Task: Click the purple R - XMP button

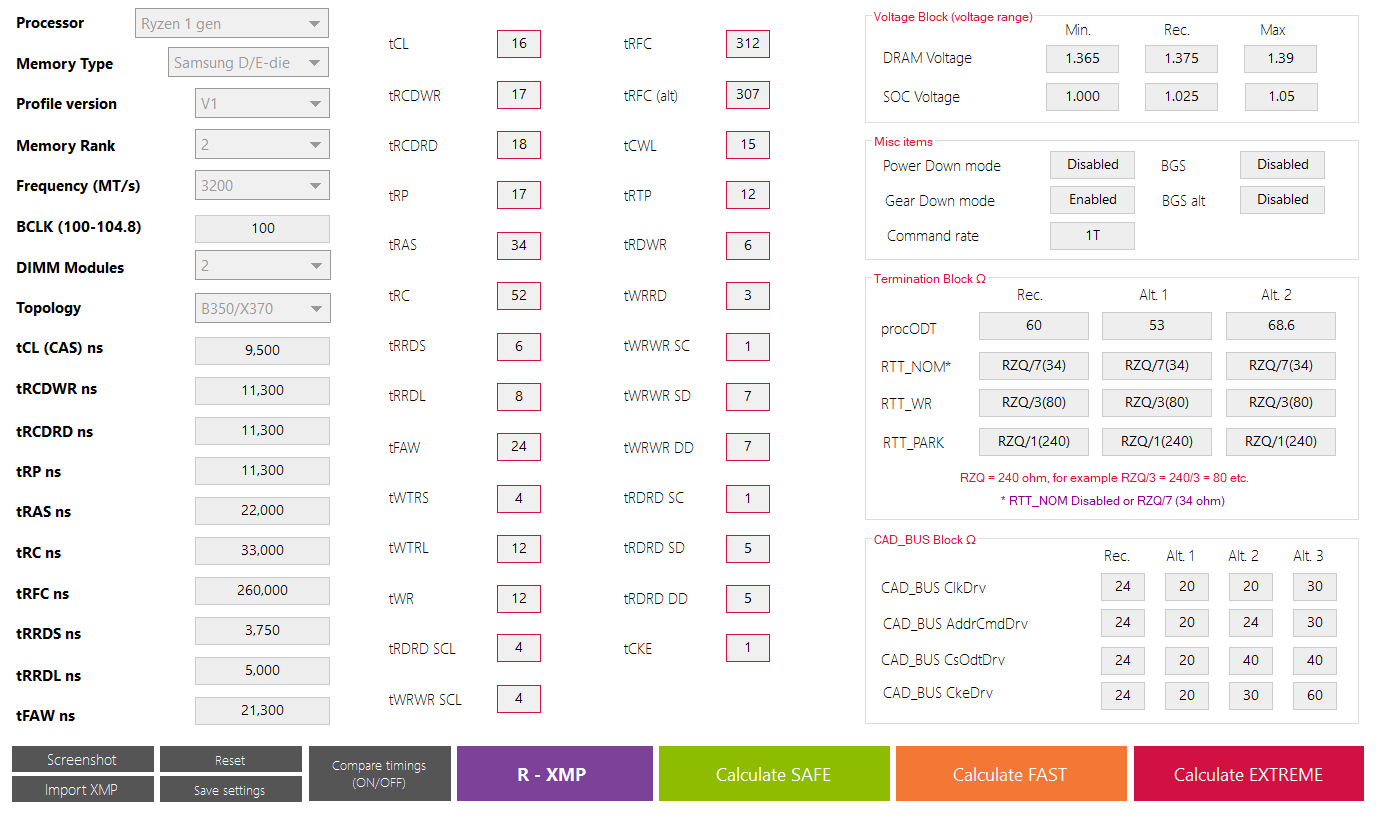Action: pos(553,774)
